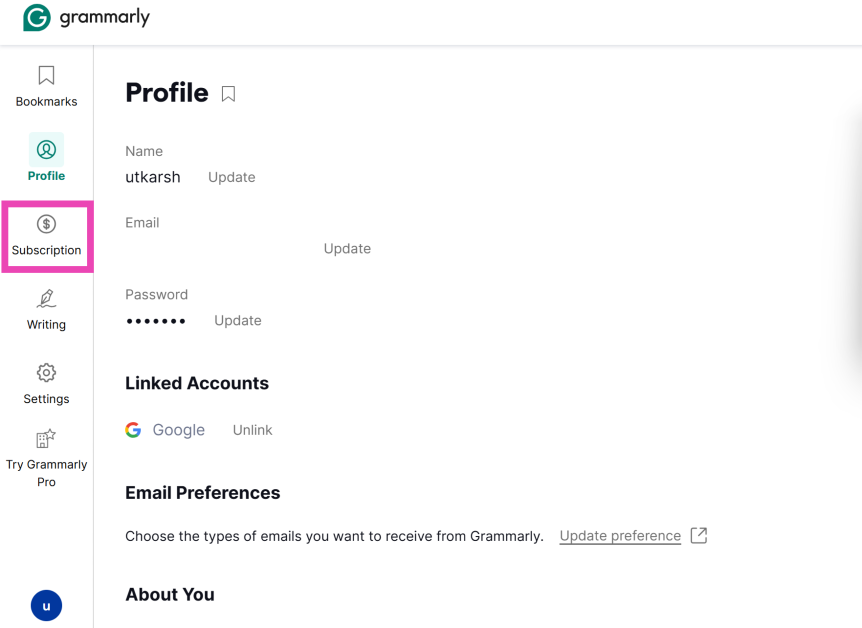Click the external link icon beside Update preference
Image resolution: width=862 pixels, height=628 pixels.
699,535
